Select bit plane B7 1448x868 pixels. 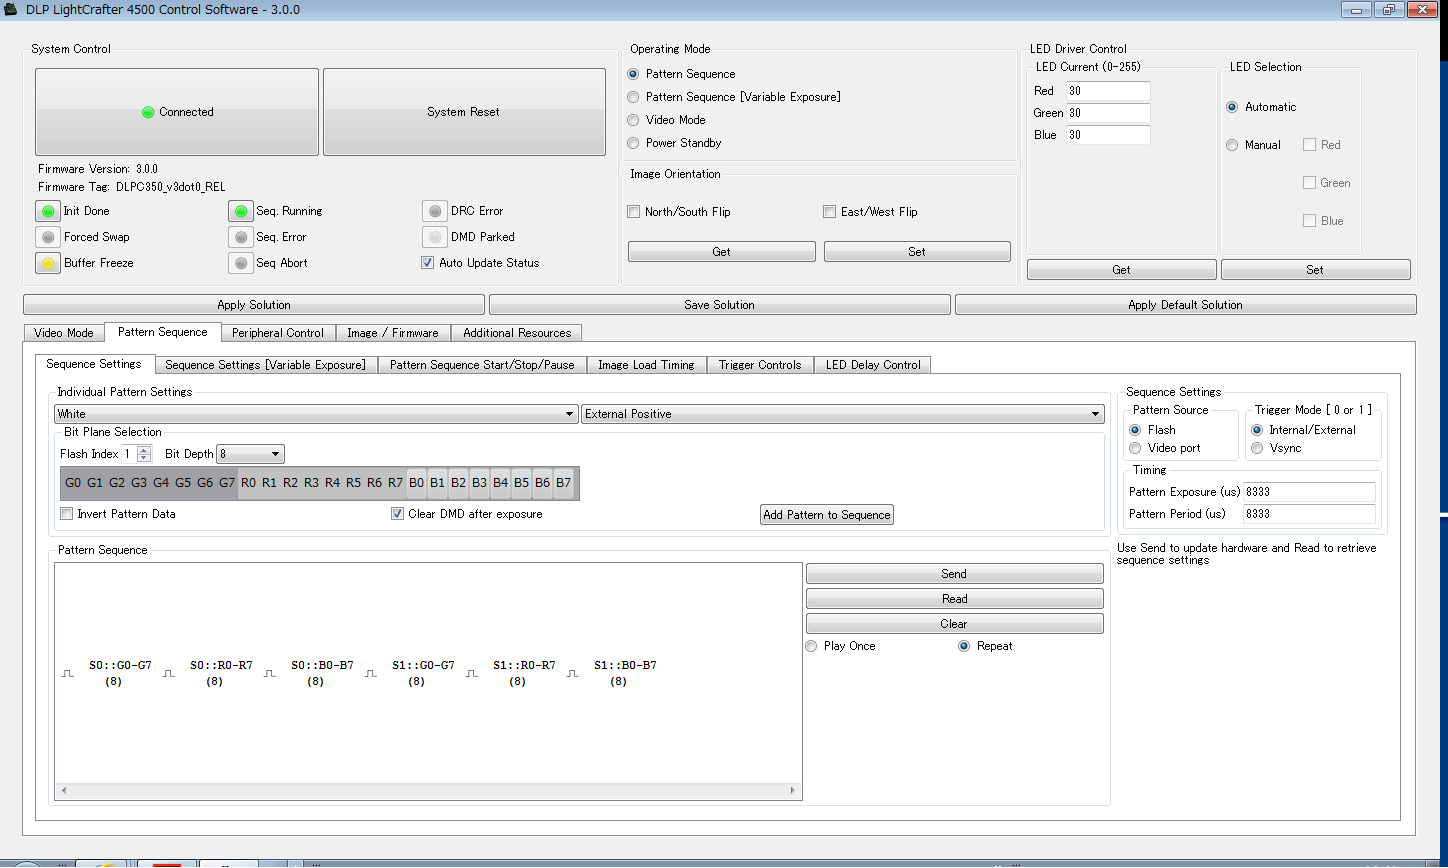[x=563, y=483]
